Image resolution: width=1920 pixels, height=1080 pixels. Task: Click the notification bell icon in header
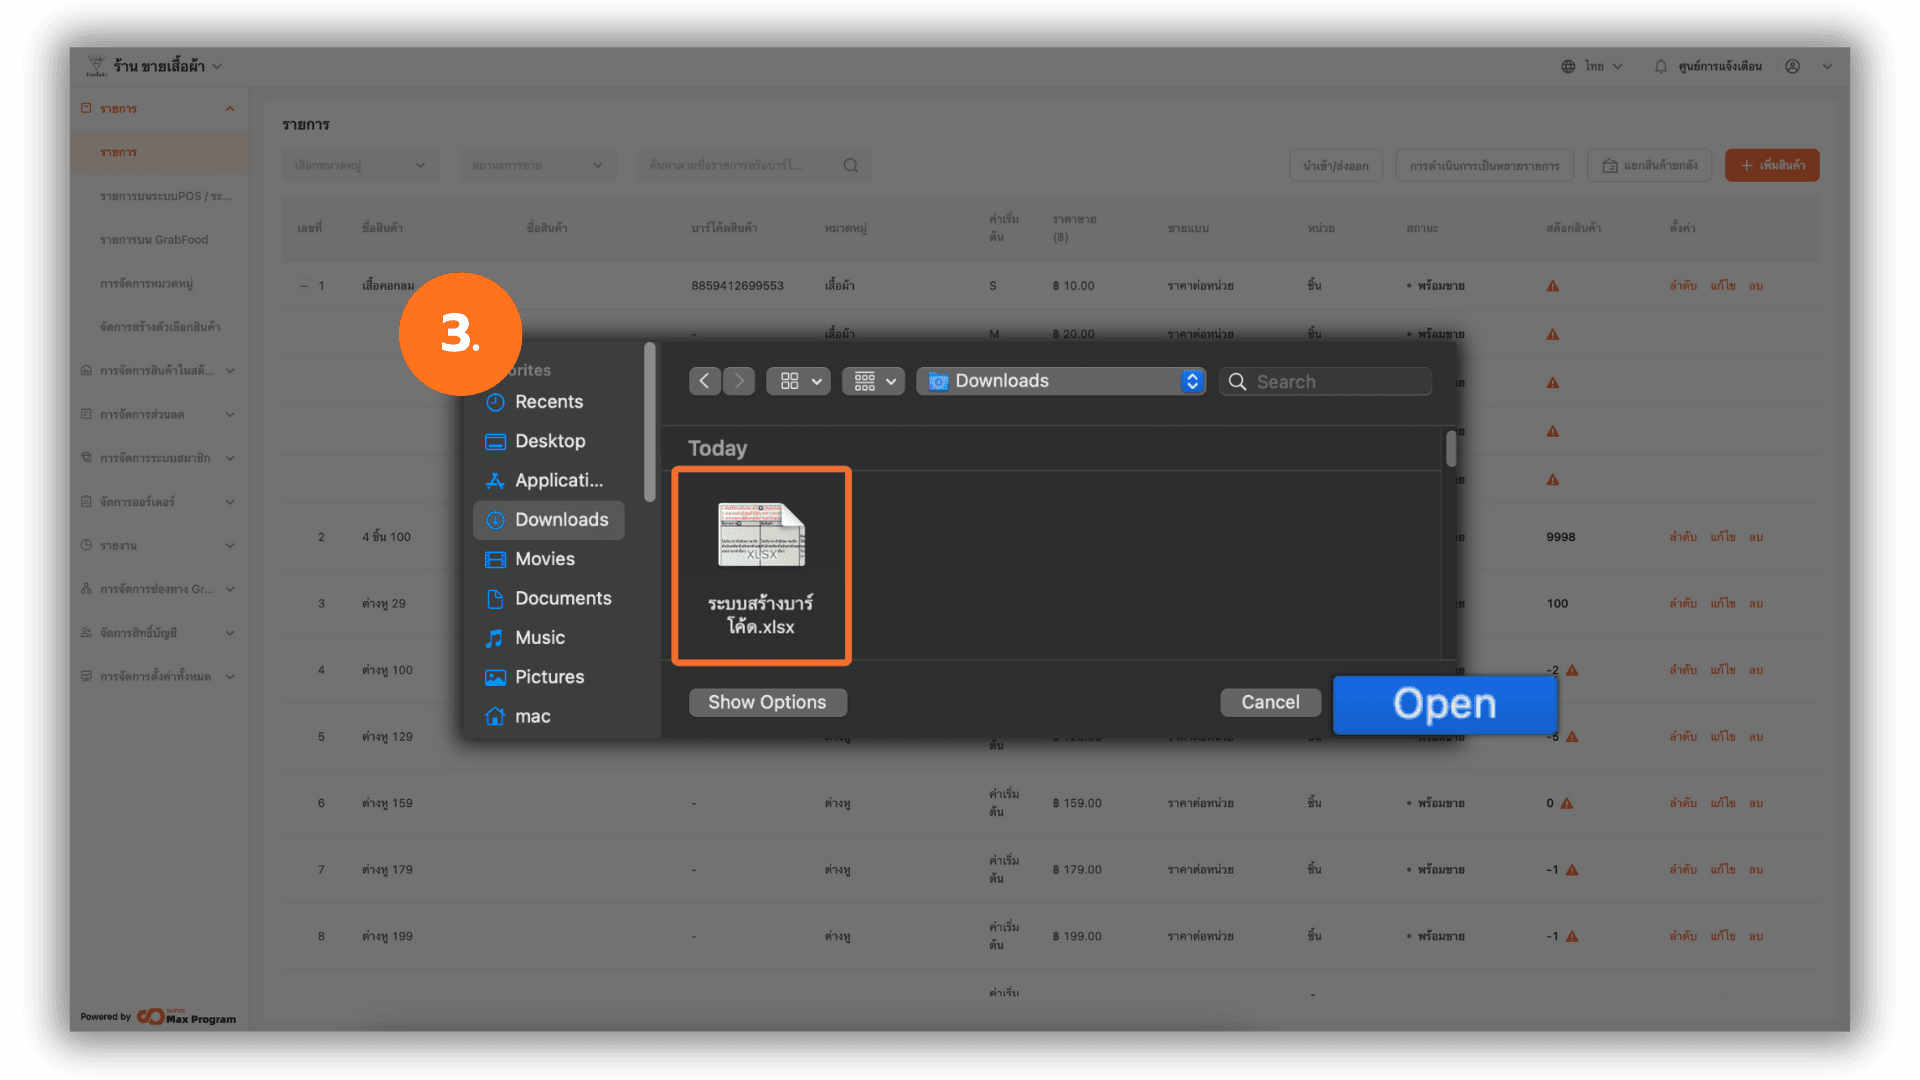click(x=1660, y=66)
